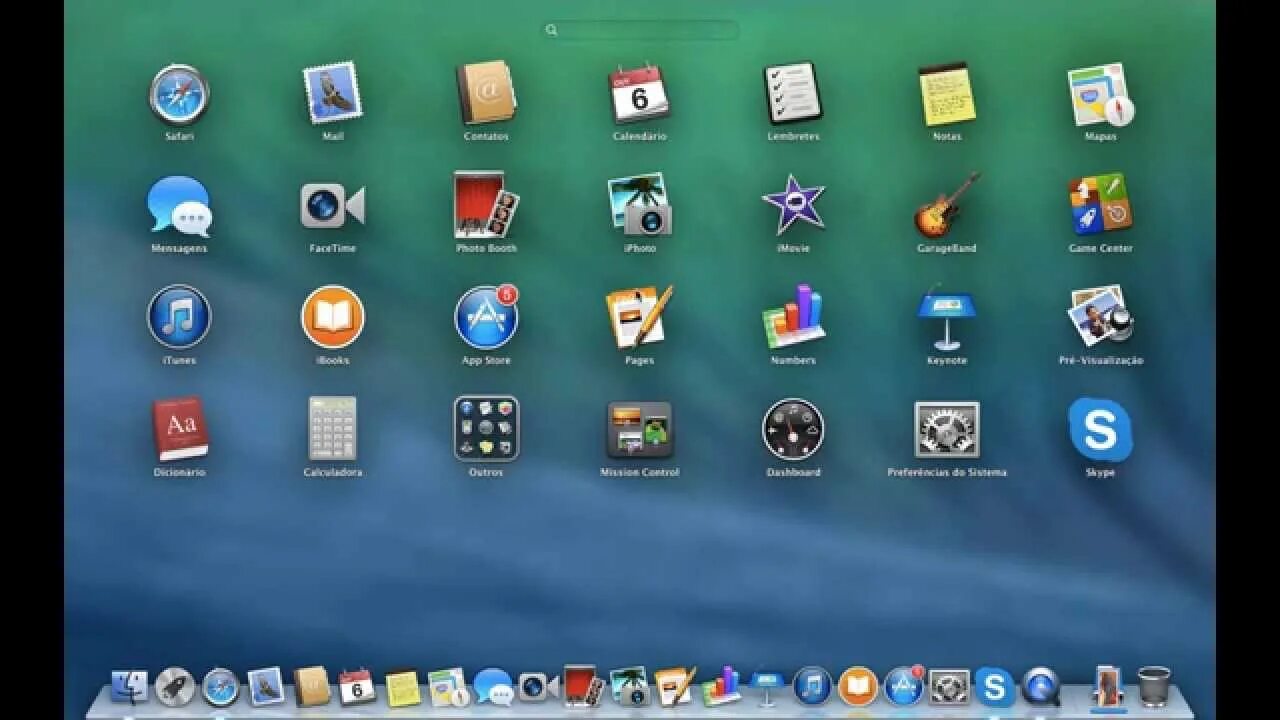Open the Dicionário app
The height and width of the screenshot is (720, 1280).
tap(179, 429)
